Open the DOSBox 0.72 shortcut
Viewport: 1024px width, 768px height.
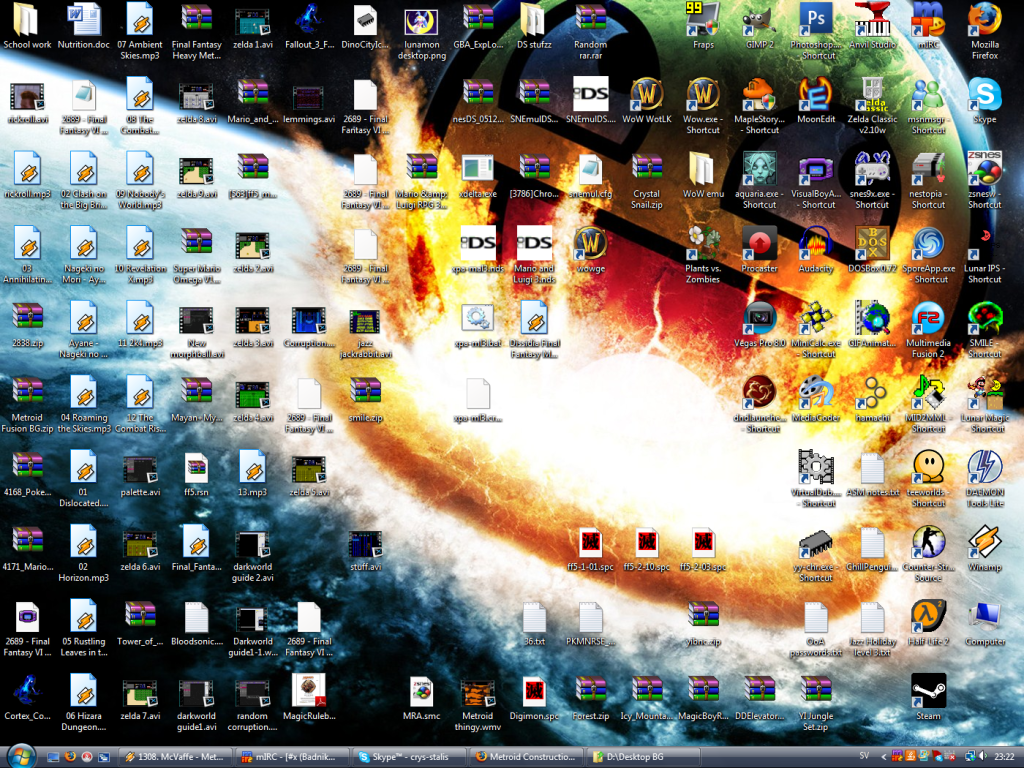click(x=872, y=245)
